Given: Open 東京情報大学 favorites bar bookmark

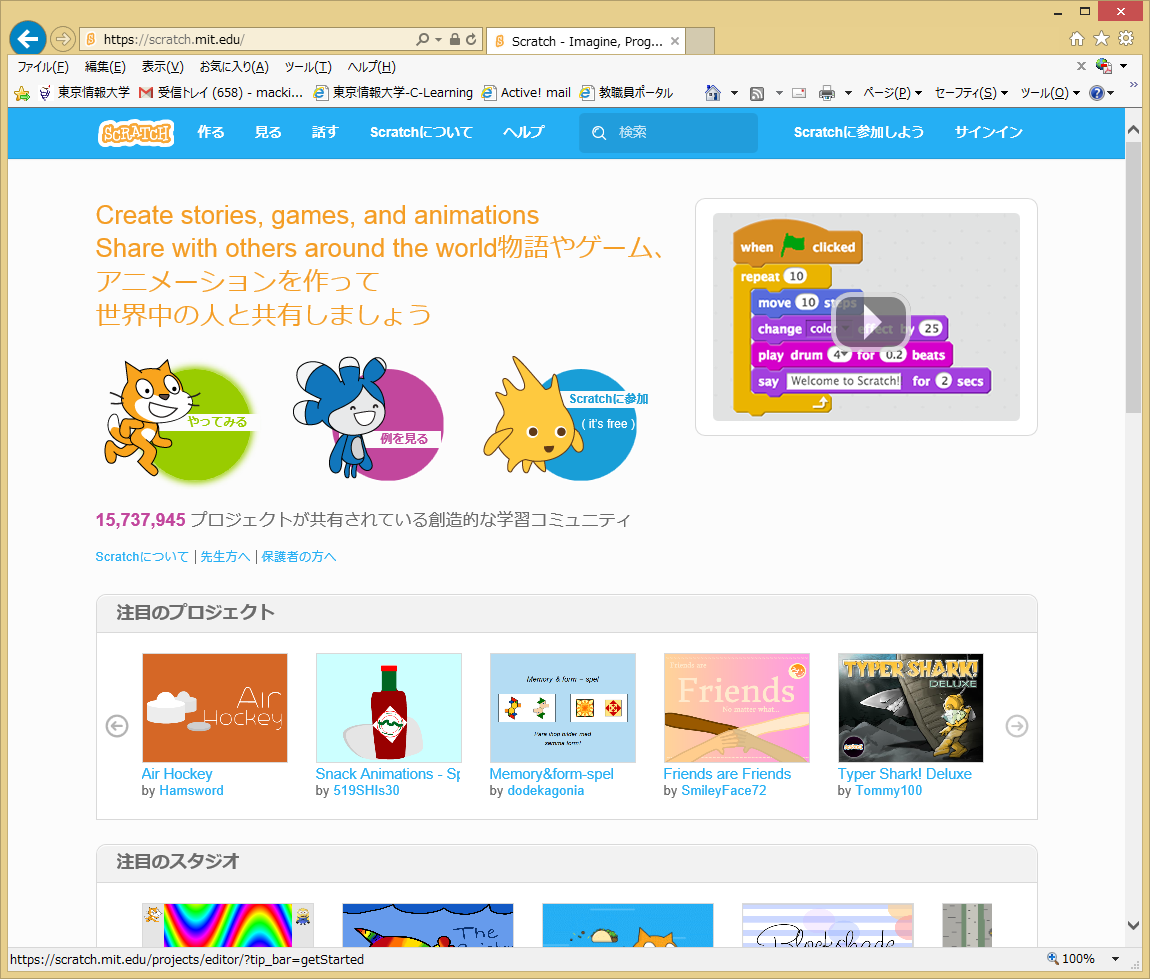Looking at the screenshot, I should pos(84,93).
